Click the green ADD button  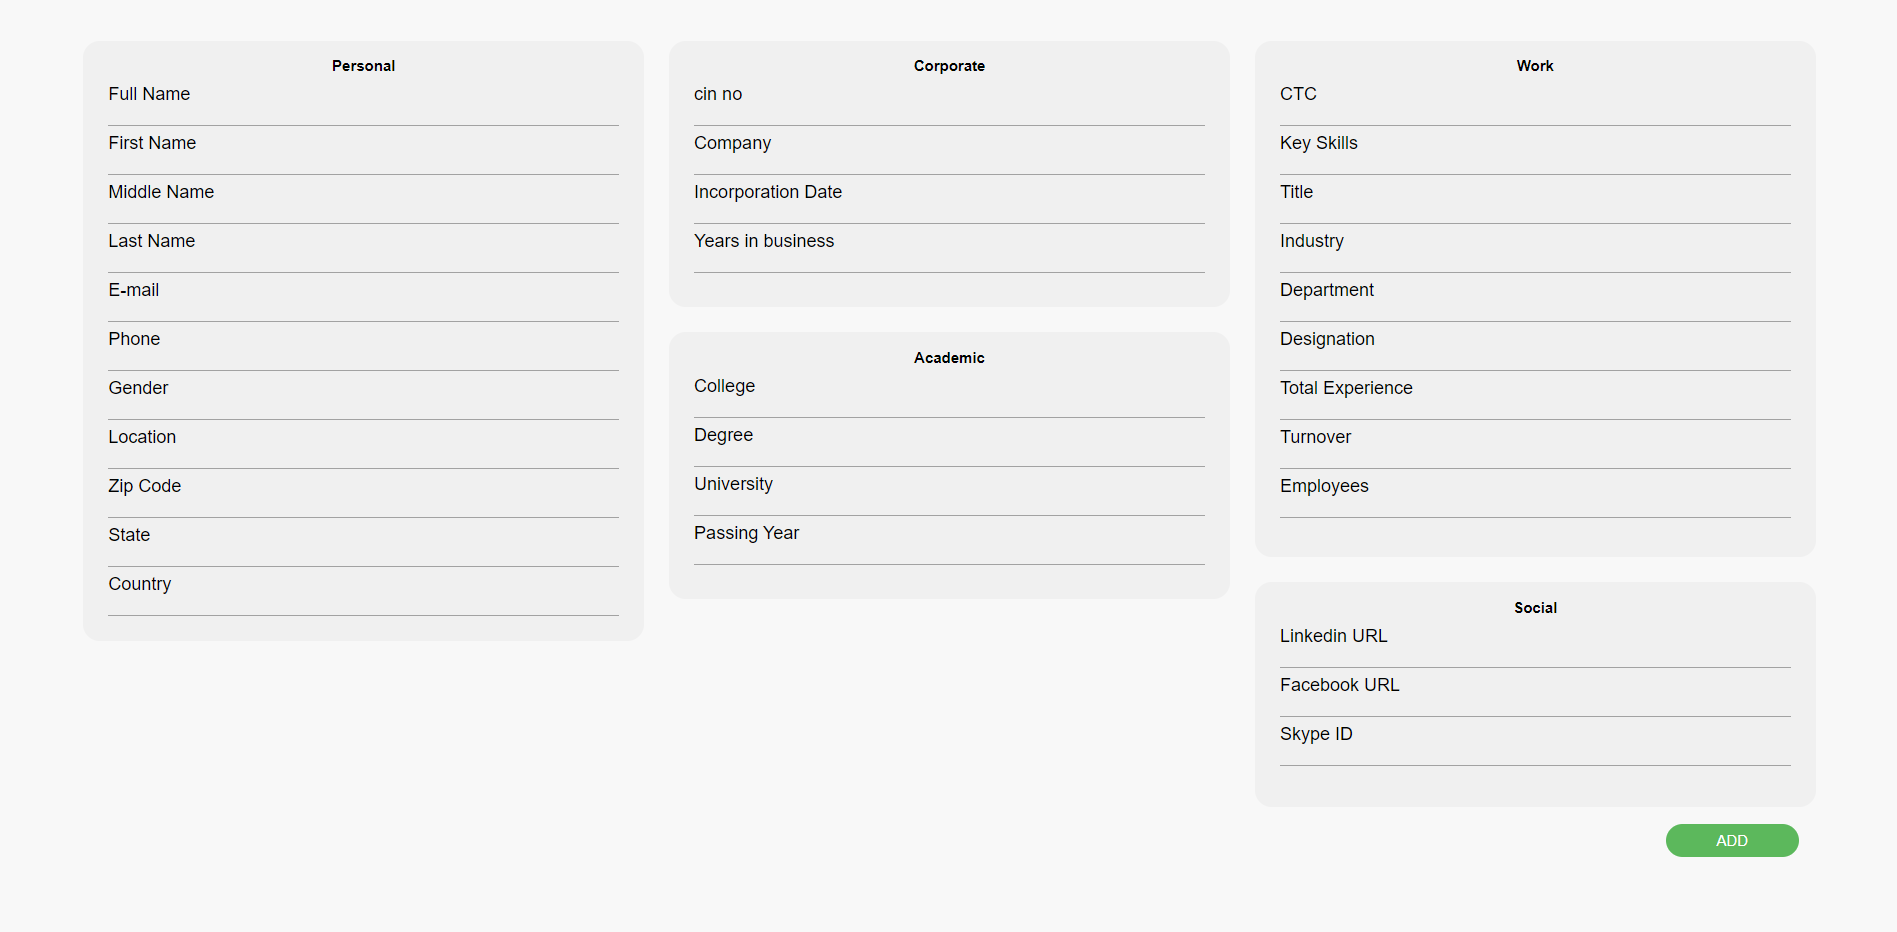click(x=1731, y=840)
